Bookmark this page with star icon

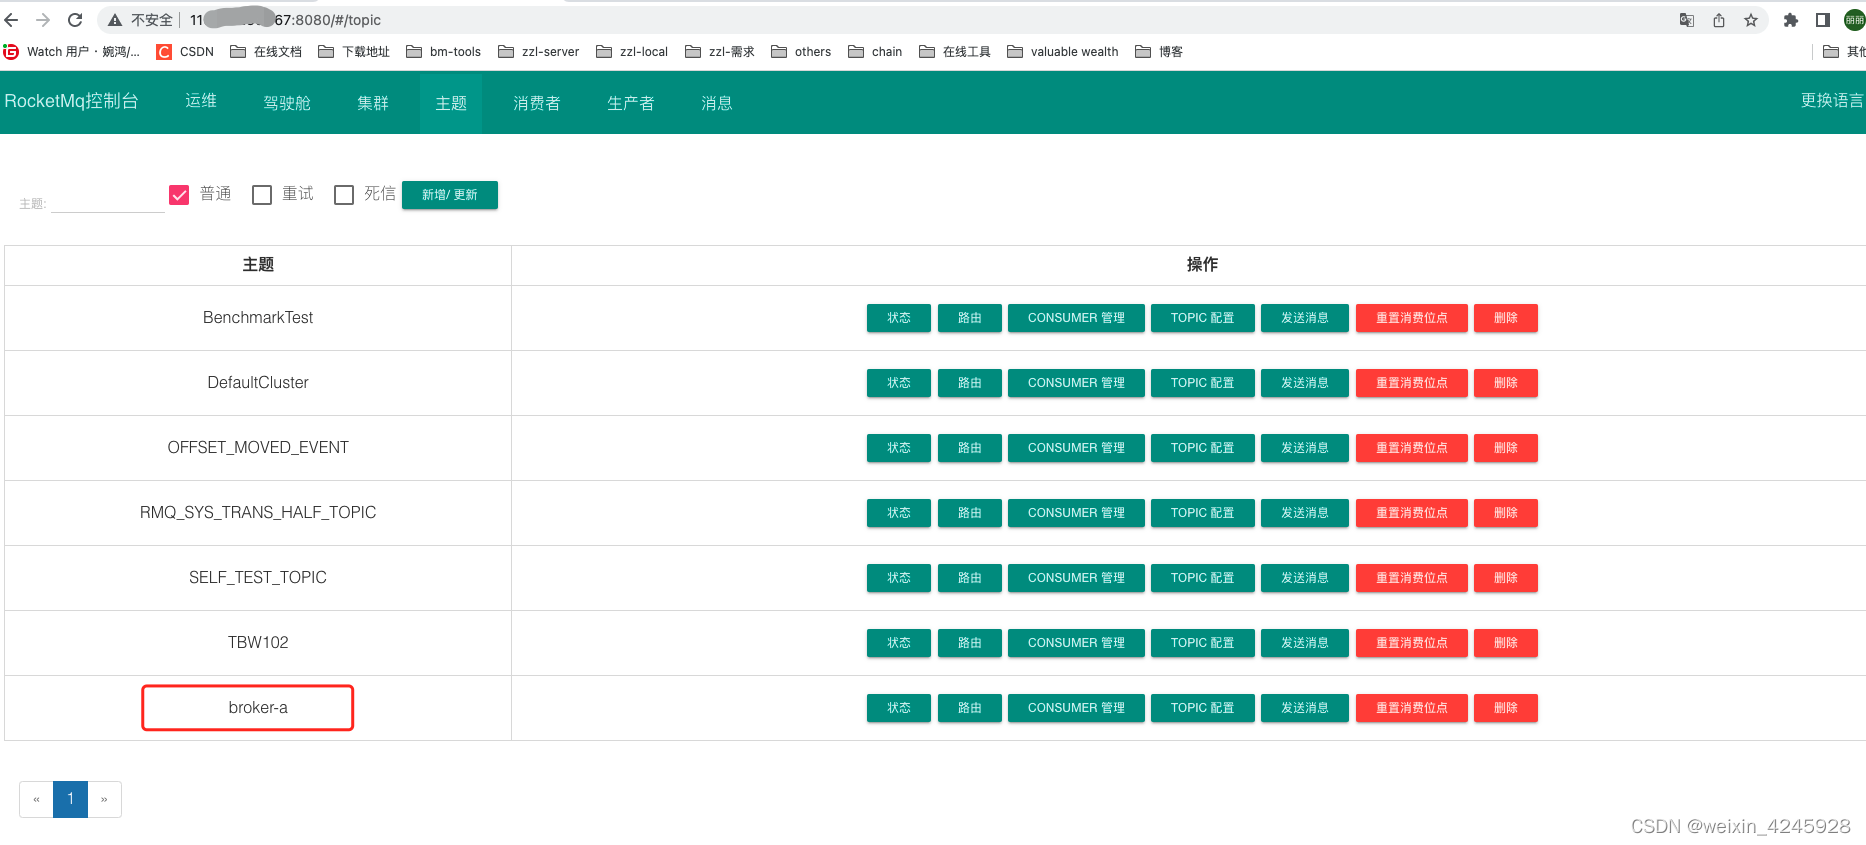[x=1751, y=20]
